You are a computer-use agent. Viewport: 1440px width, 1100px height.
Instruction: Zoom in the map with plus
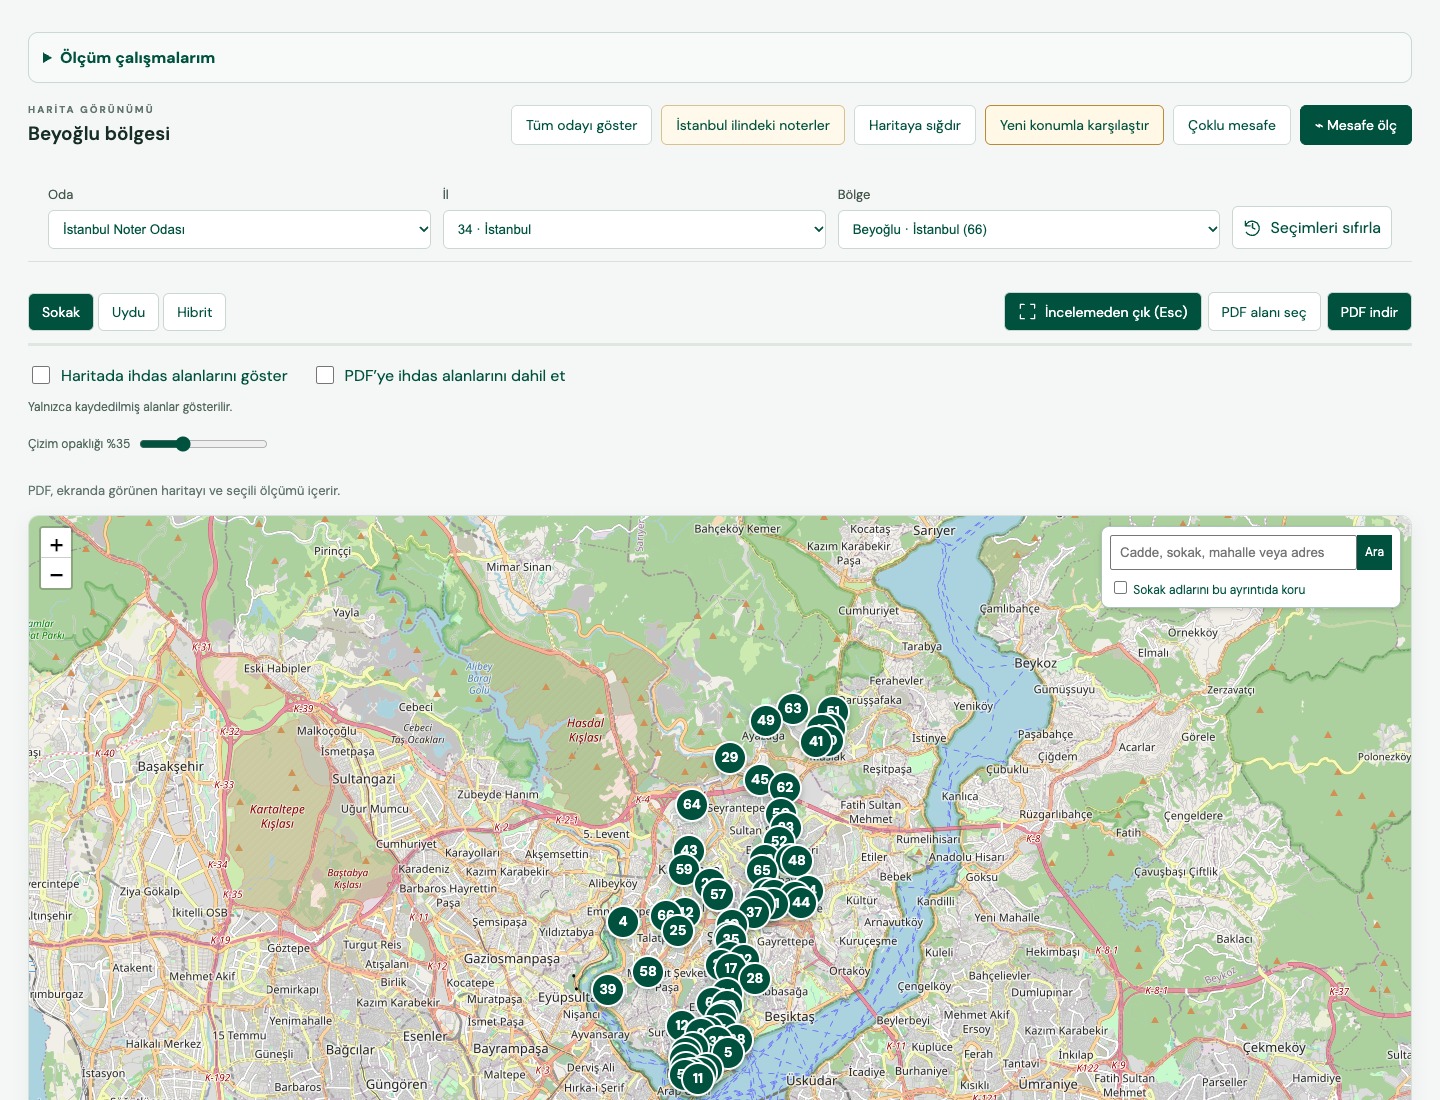56,545
